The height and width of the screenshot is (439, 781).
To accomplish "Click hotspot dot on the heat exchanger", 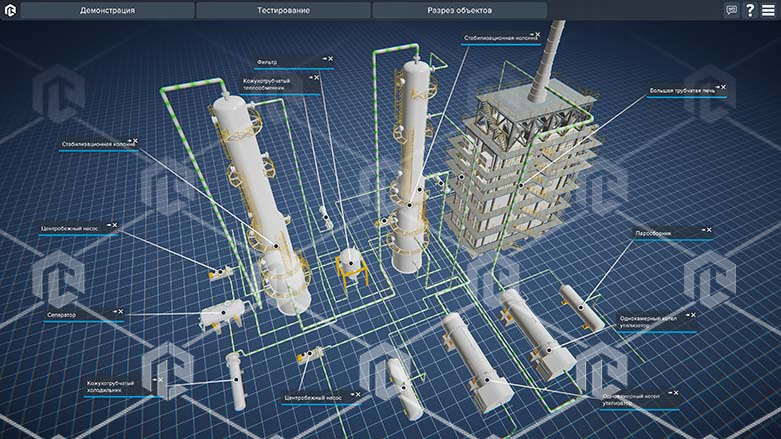I will (x=326, y=217).
